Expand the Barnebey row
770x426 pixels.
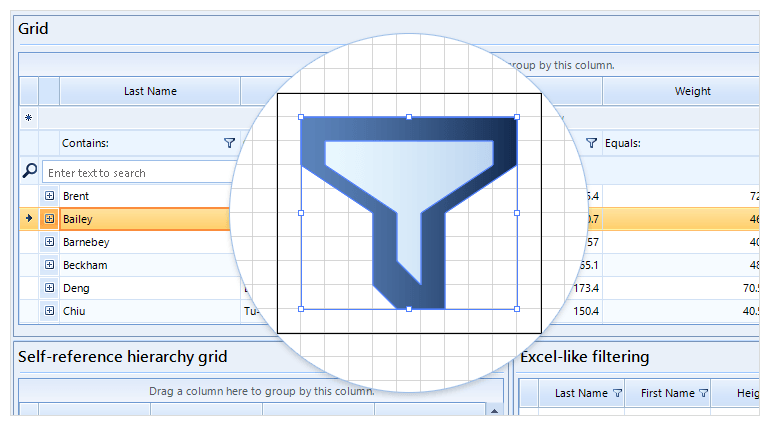(x=49, y=242)
